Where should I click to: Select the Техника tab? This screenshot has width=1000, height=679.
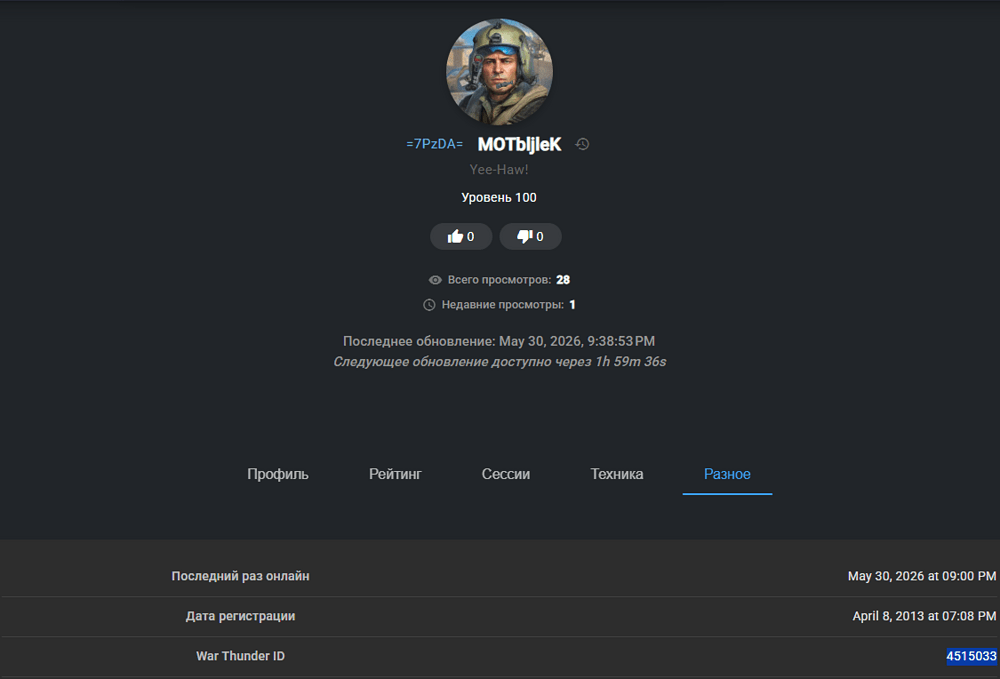point(617,474)
